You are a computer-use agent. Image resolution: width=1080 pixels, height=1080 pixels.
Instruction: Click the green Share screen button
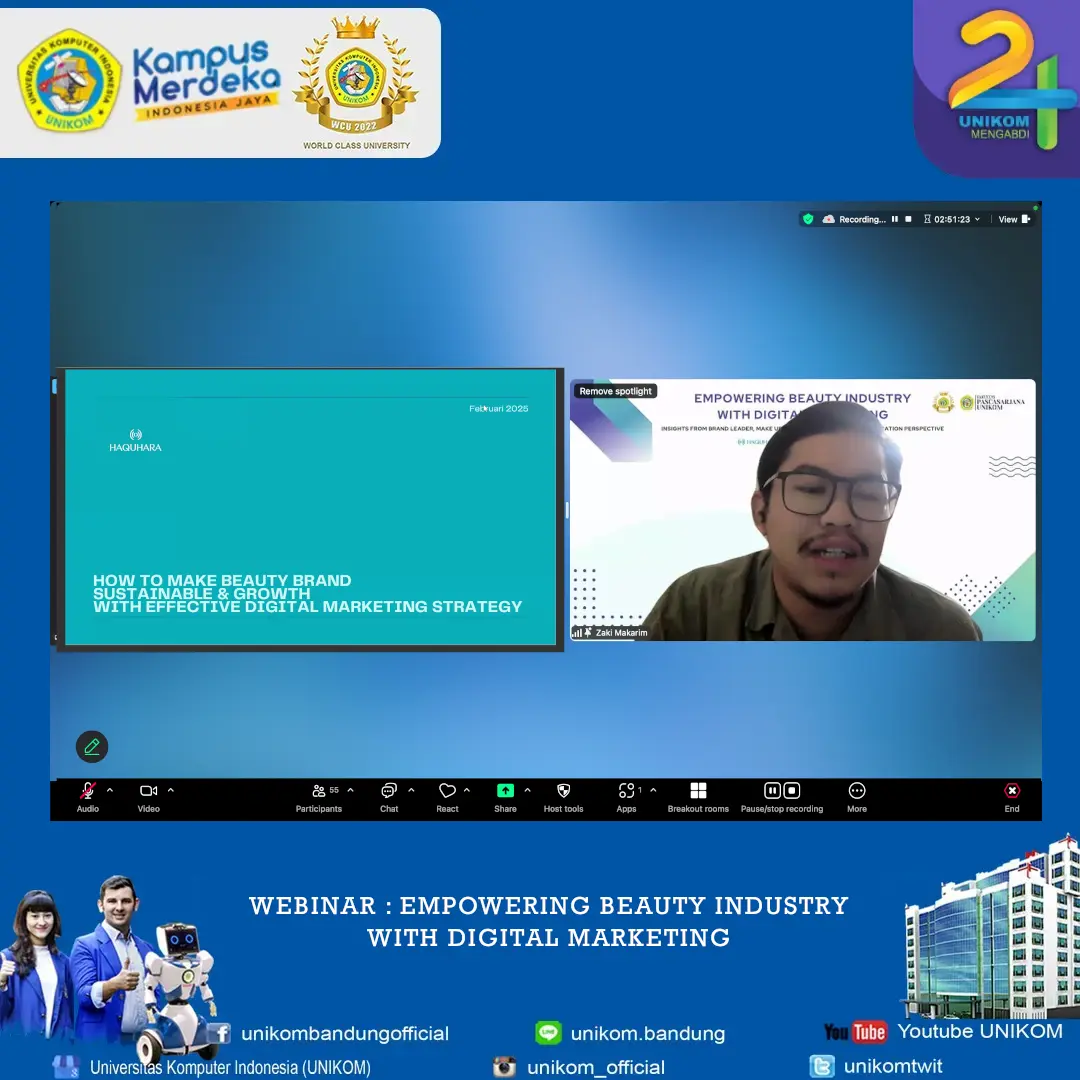tap(505, 791)
